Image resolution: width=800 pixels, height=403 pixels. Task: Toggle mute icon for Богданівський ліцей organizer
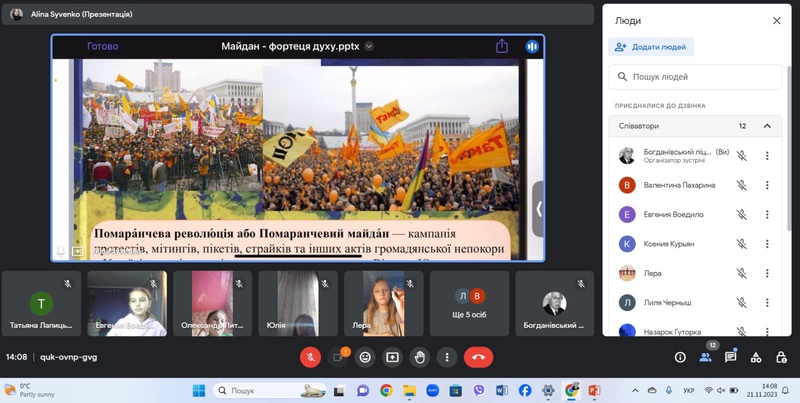(741, 156)
